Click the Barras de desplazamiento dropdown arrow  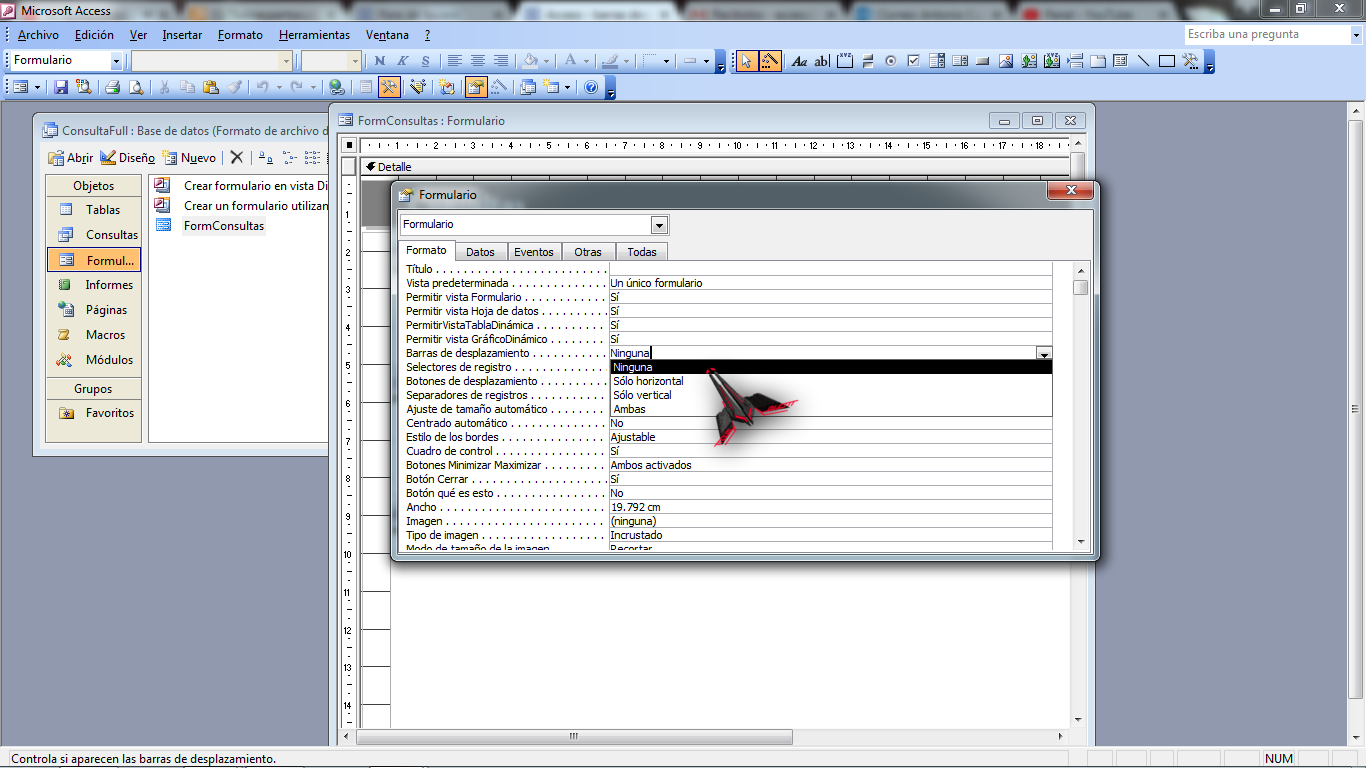[x=1044, y=353]
